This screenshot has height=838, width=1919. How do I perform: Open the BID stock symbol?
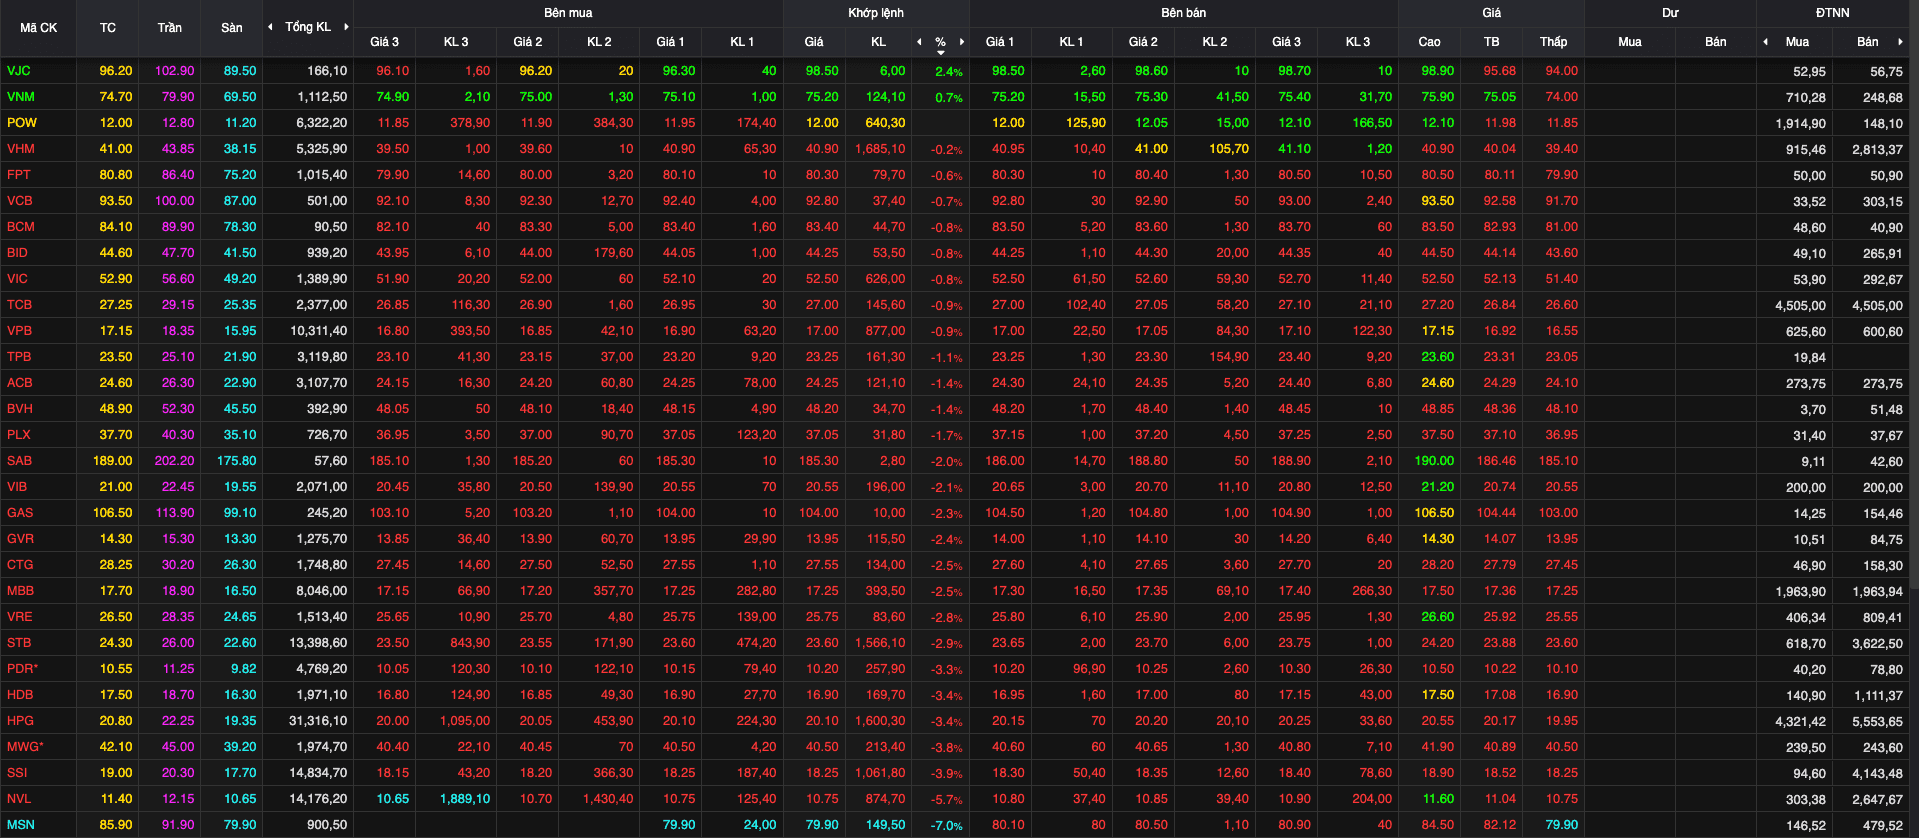pyautogui.click(x=17, y=253)
